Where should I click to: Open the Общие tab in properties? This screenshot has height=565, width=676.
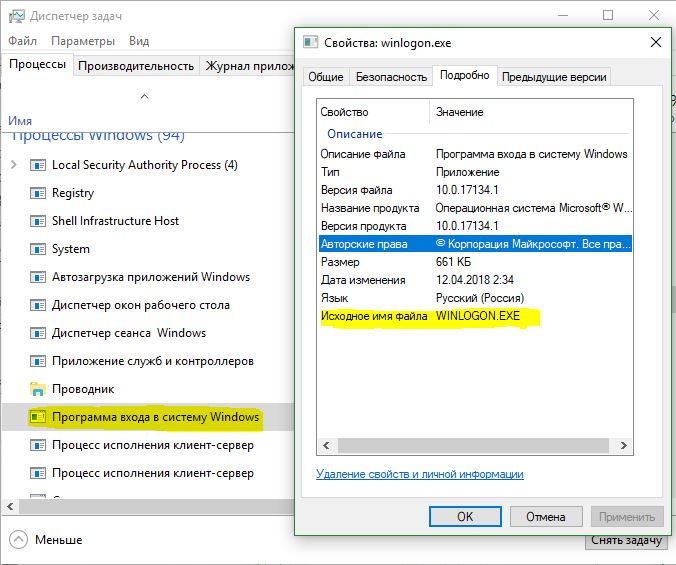click(325, 77)
